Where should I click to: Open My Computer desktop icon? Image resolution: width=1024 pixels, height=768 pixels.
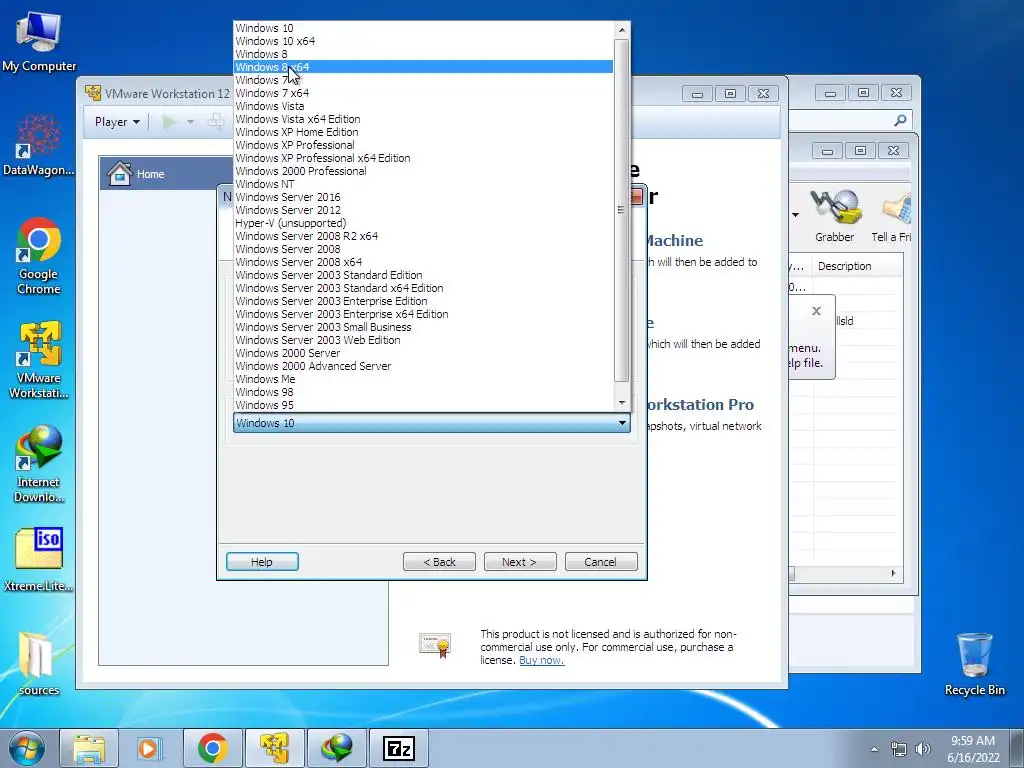click(x=39, y=42)
